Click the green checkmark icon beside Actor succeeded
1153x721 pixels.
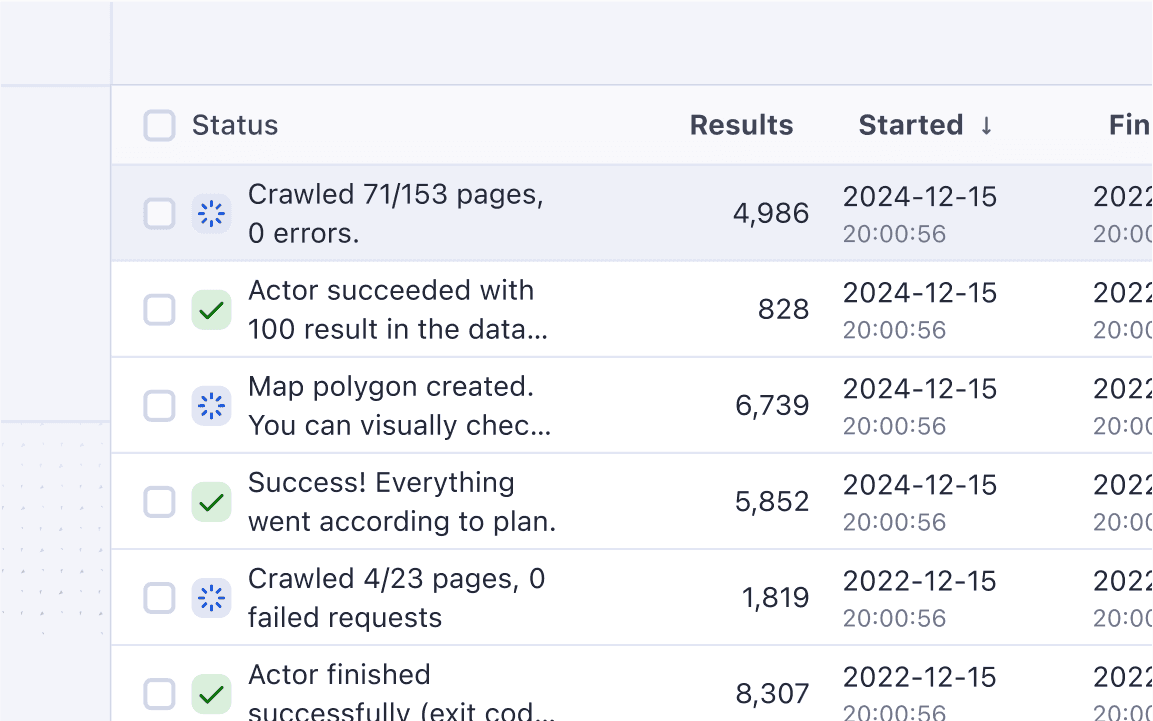point(211,310)
